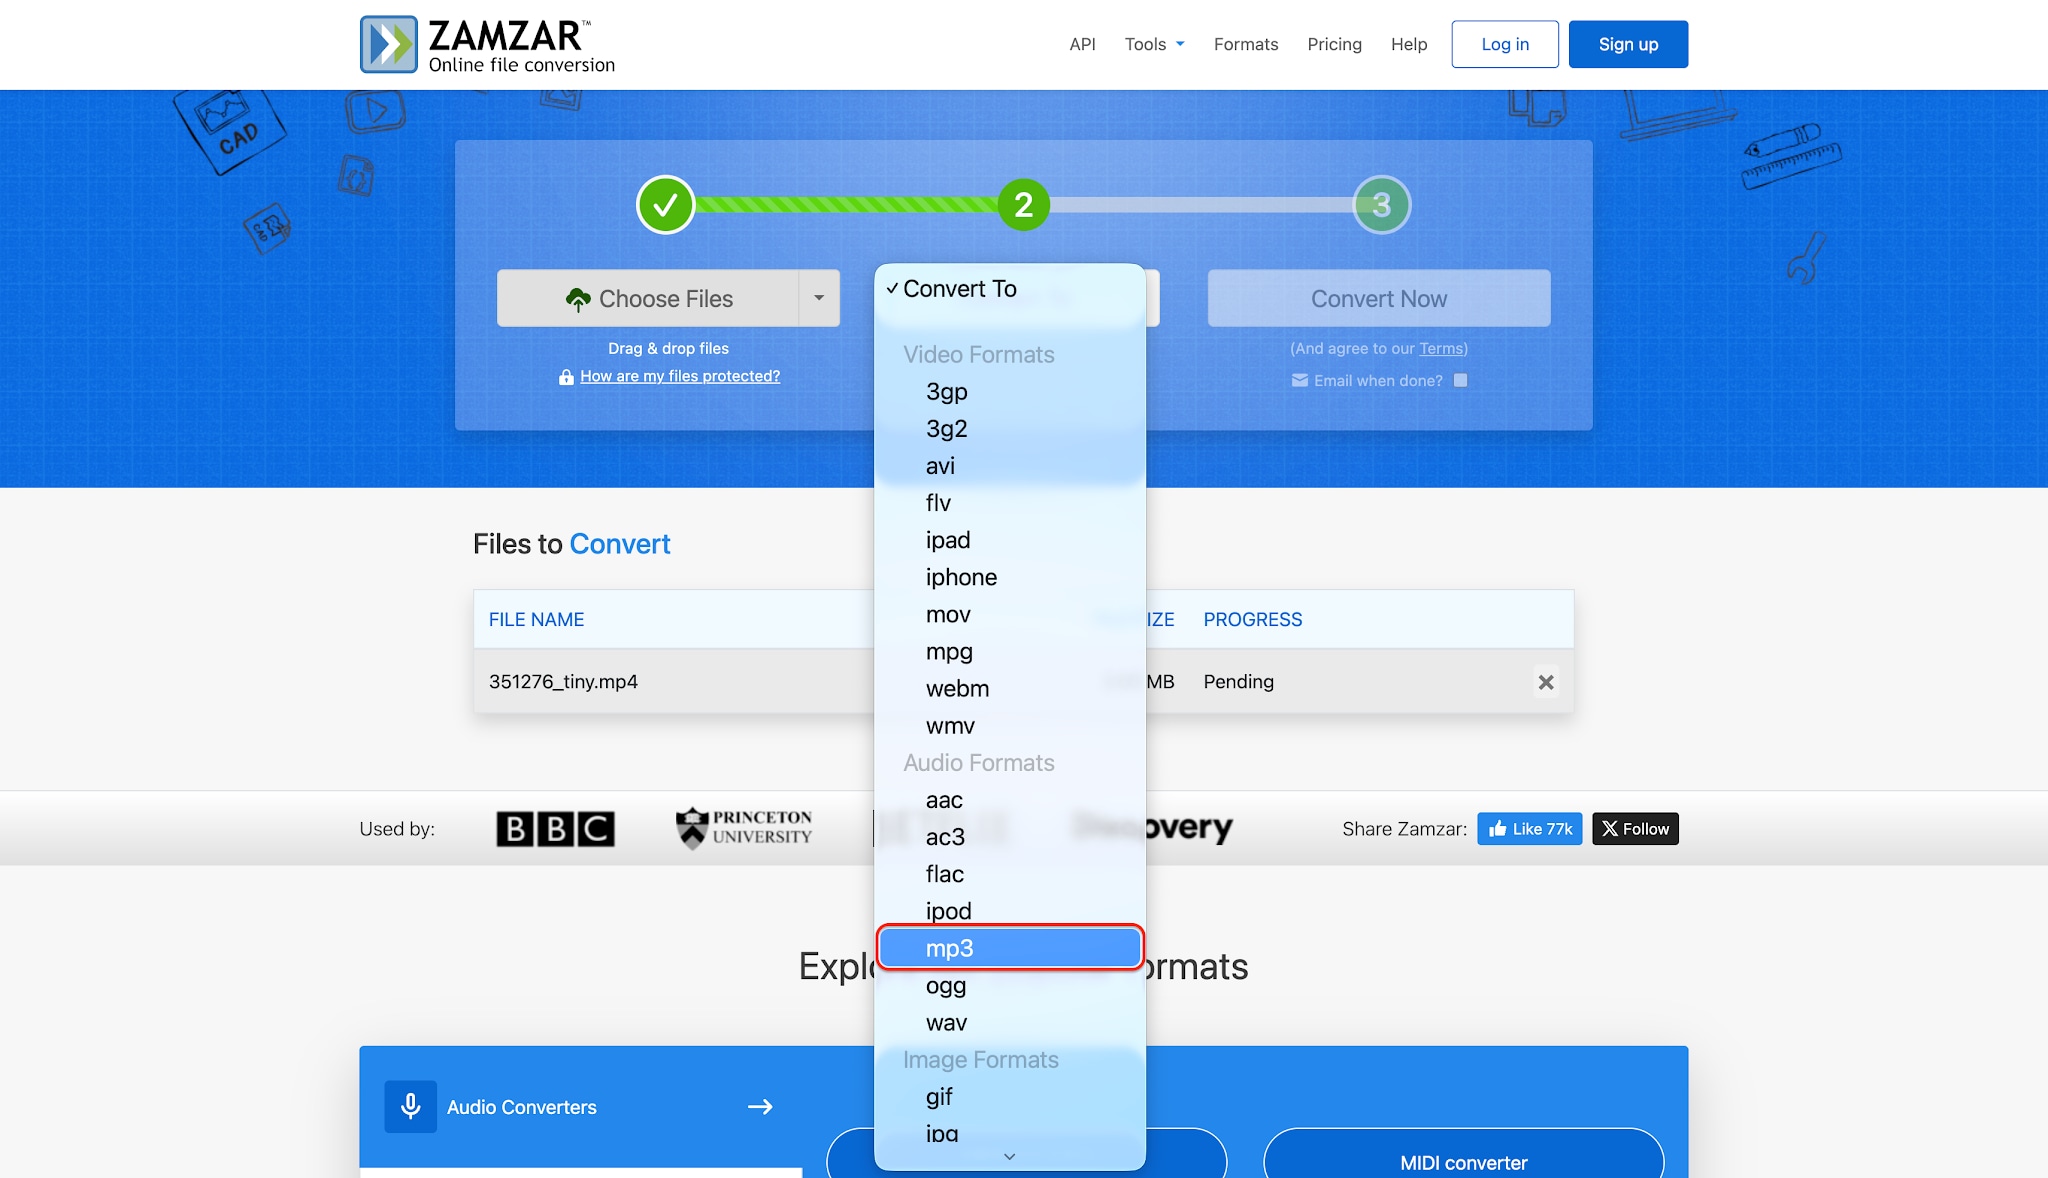Click the Zamzar logo icon

[x=389, y=44]
